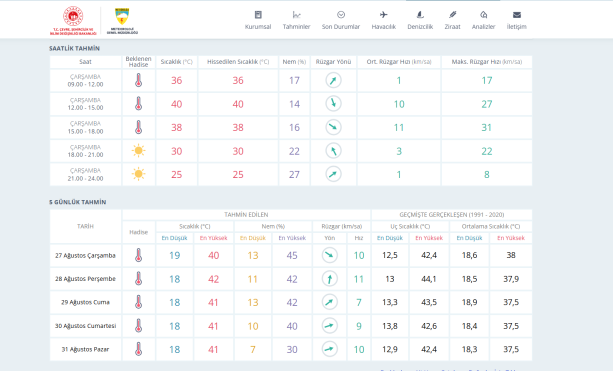Screen dimensions: 613x371
Task: Click thermometer icon for 29 Ağustos Cuma
Action: coord(138,302)
